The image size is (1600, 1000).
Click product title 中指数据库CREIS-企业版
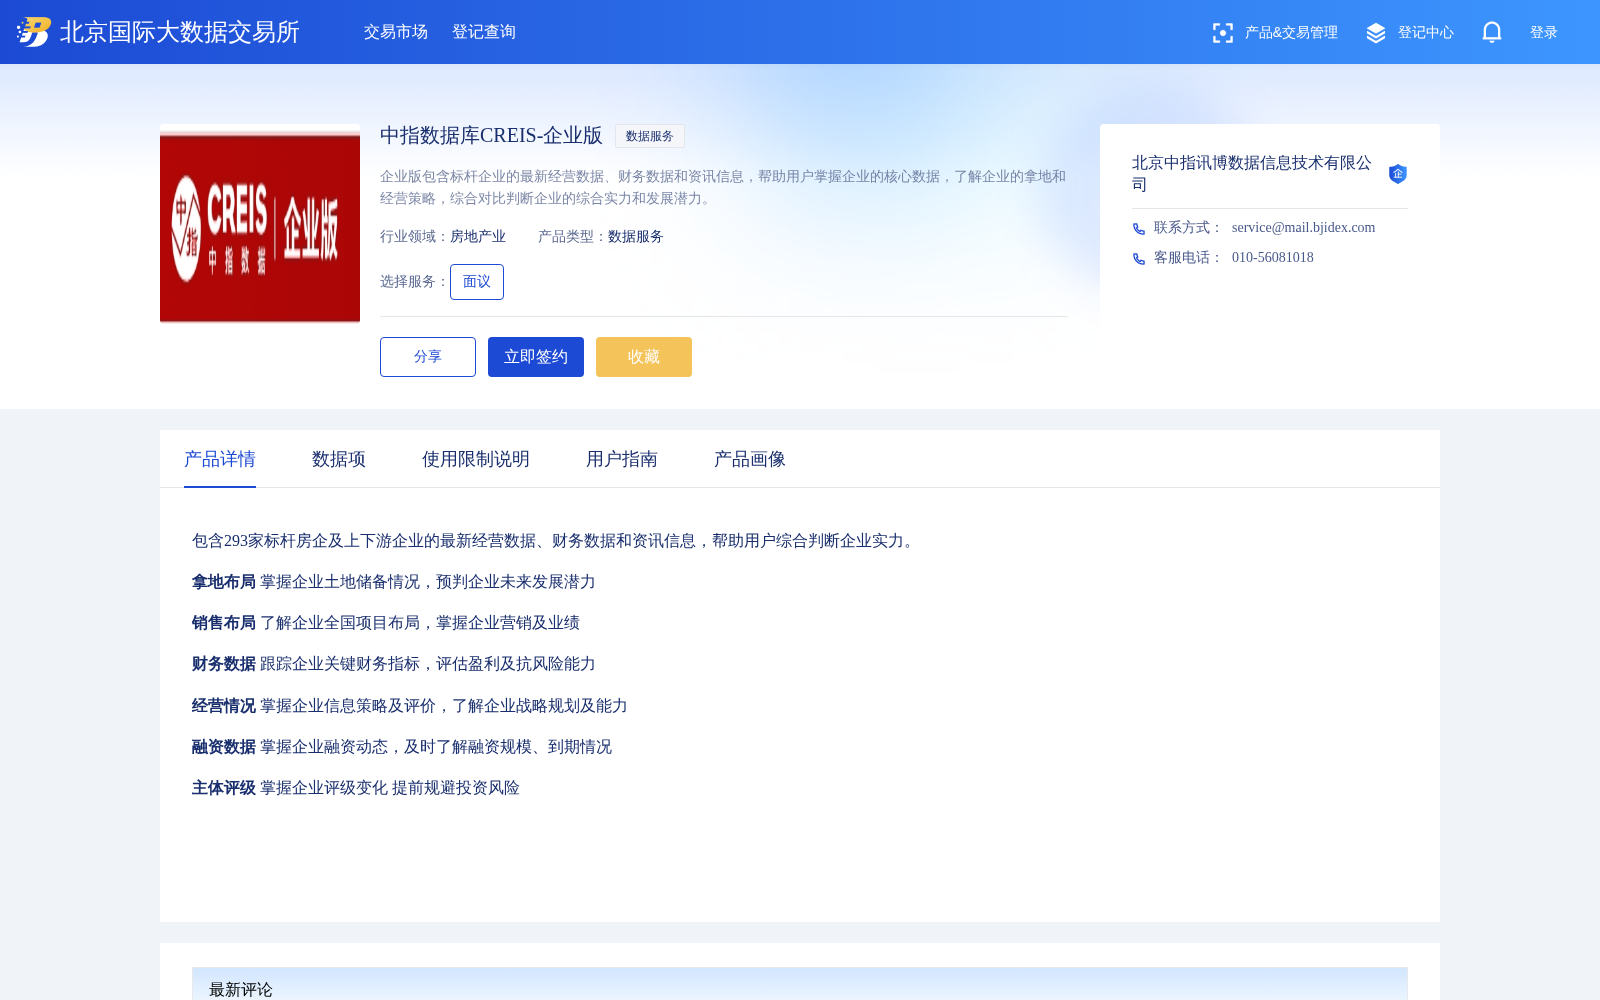491,136
